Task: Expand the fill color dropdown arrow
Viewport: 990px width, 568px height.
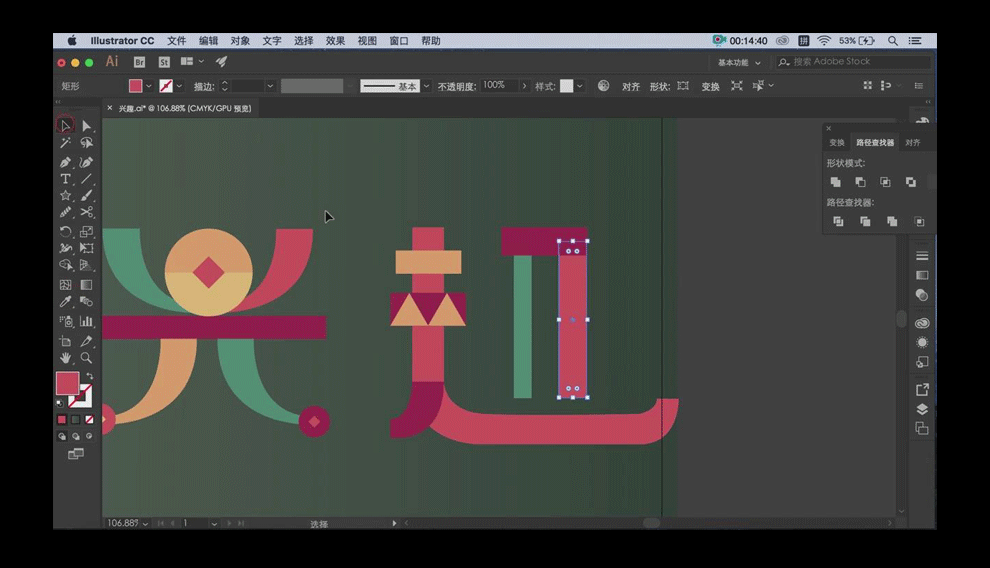Action: (149, 86)
